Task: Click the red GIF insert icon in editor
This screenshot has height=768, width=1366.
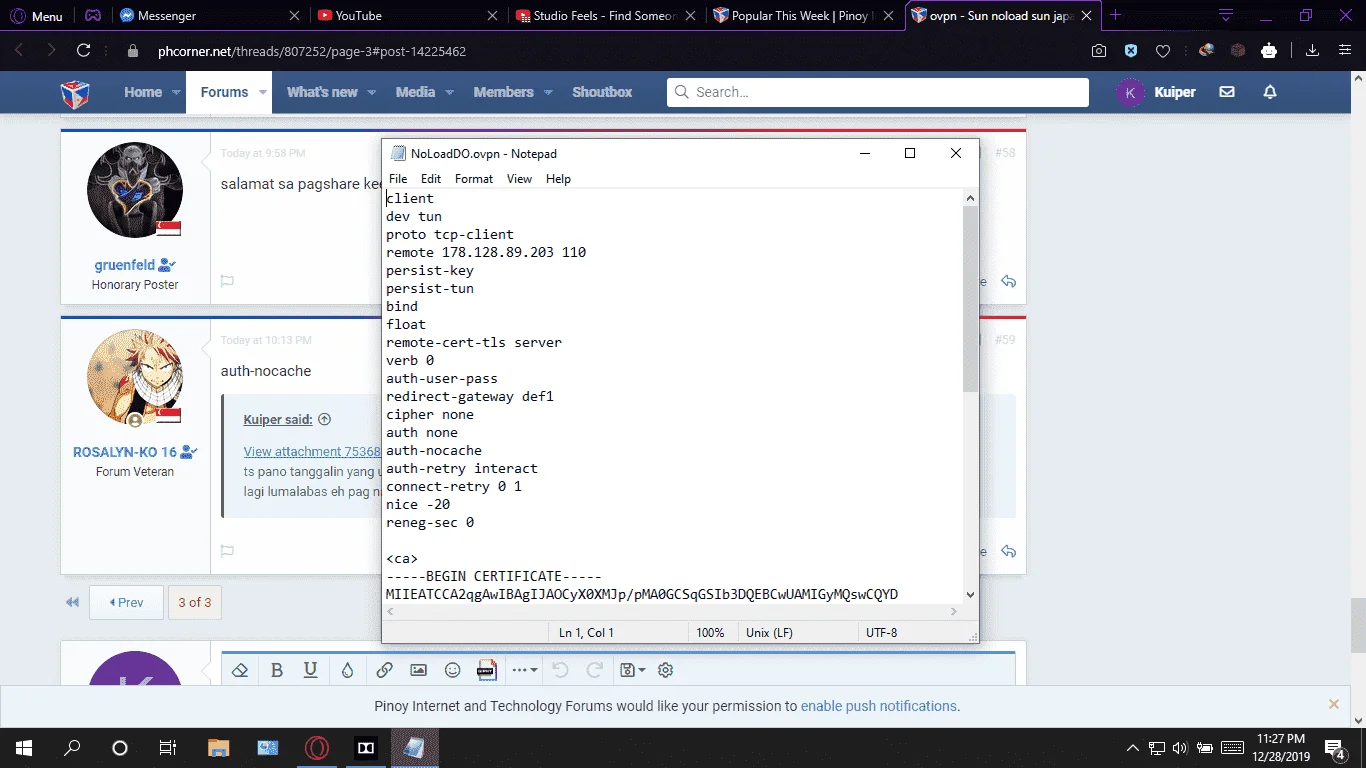Action: 487,670
